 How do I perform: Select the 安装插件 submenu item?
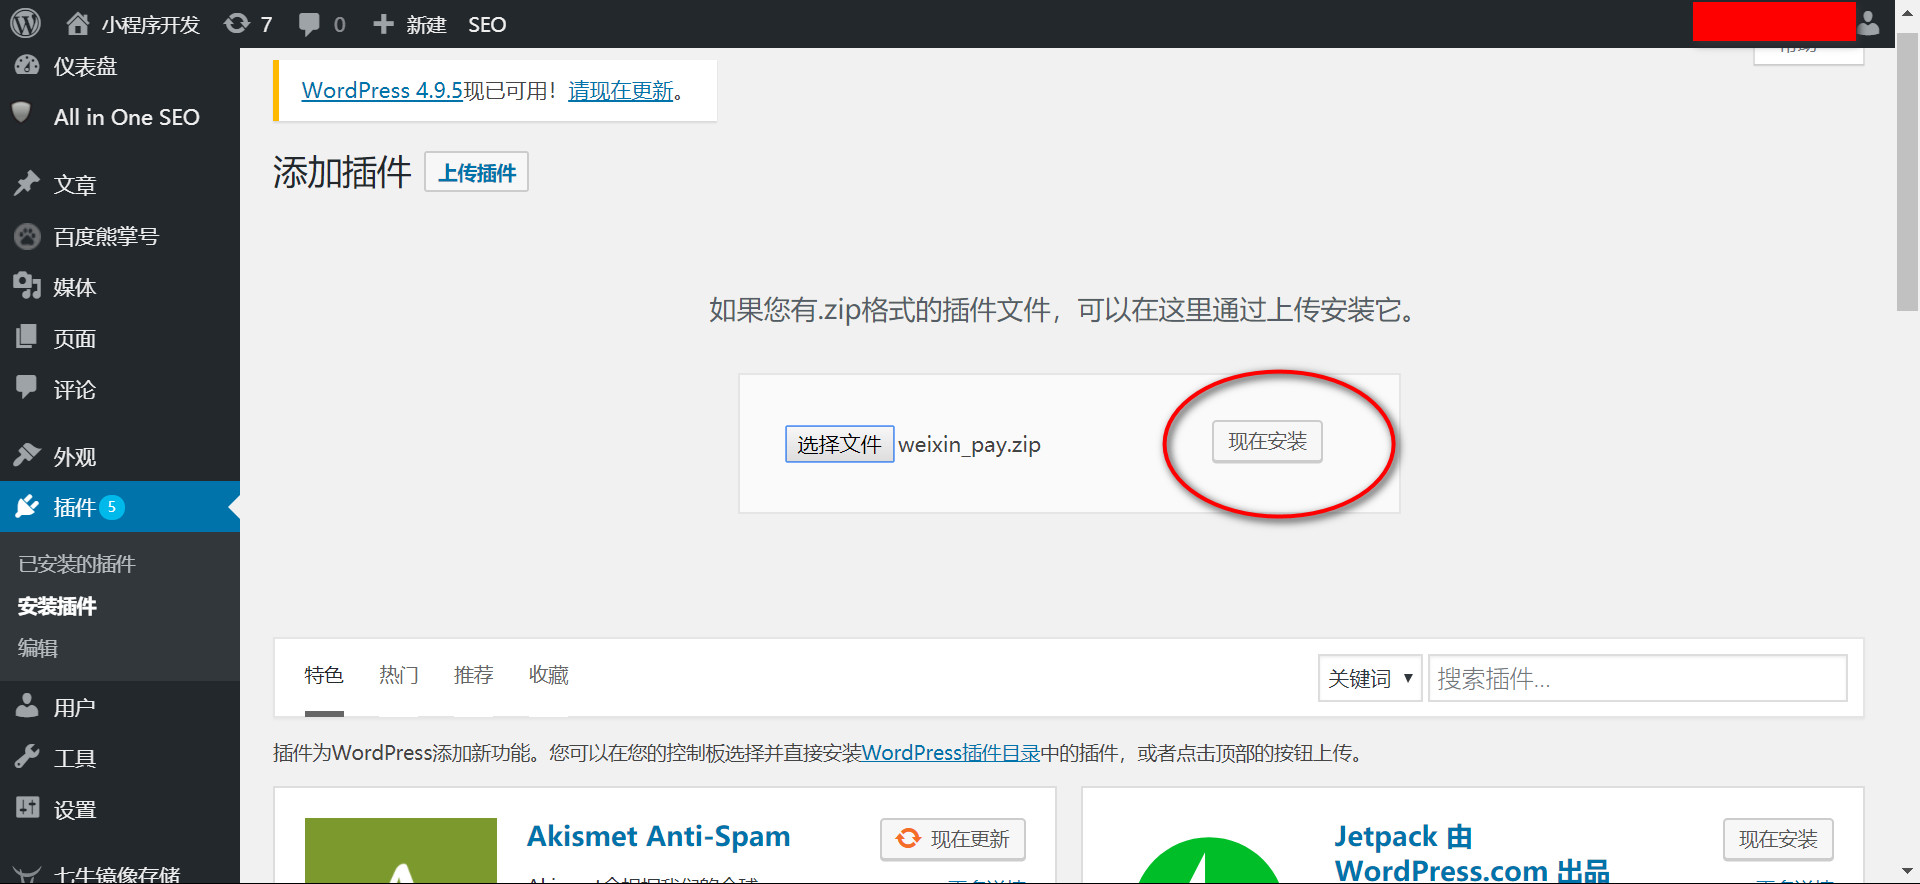coord(57,606)
